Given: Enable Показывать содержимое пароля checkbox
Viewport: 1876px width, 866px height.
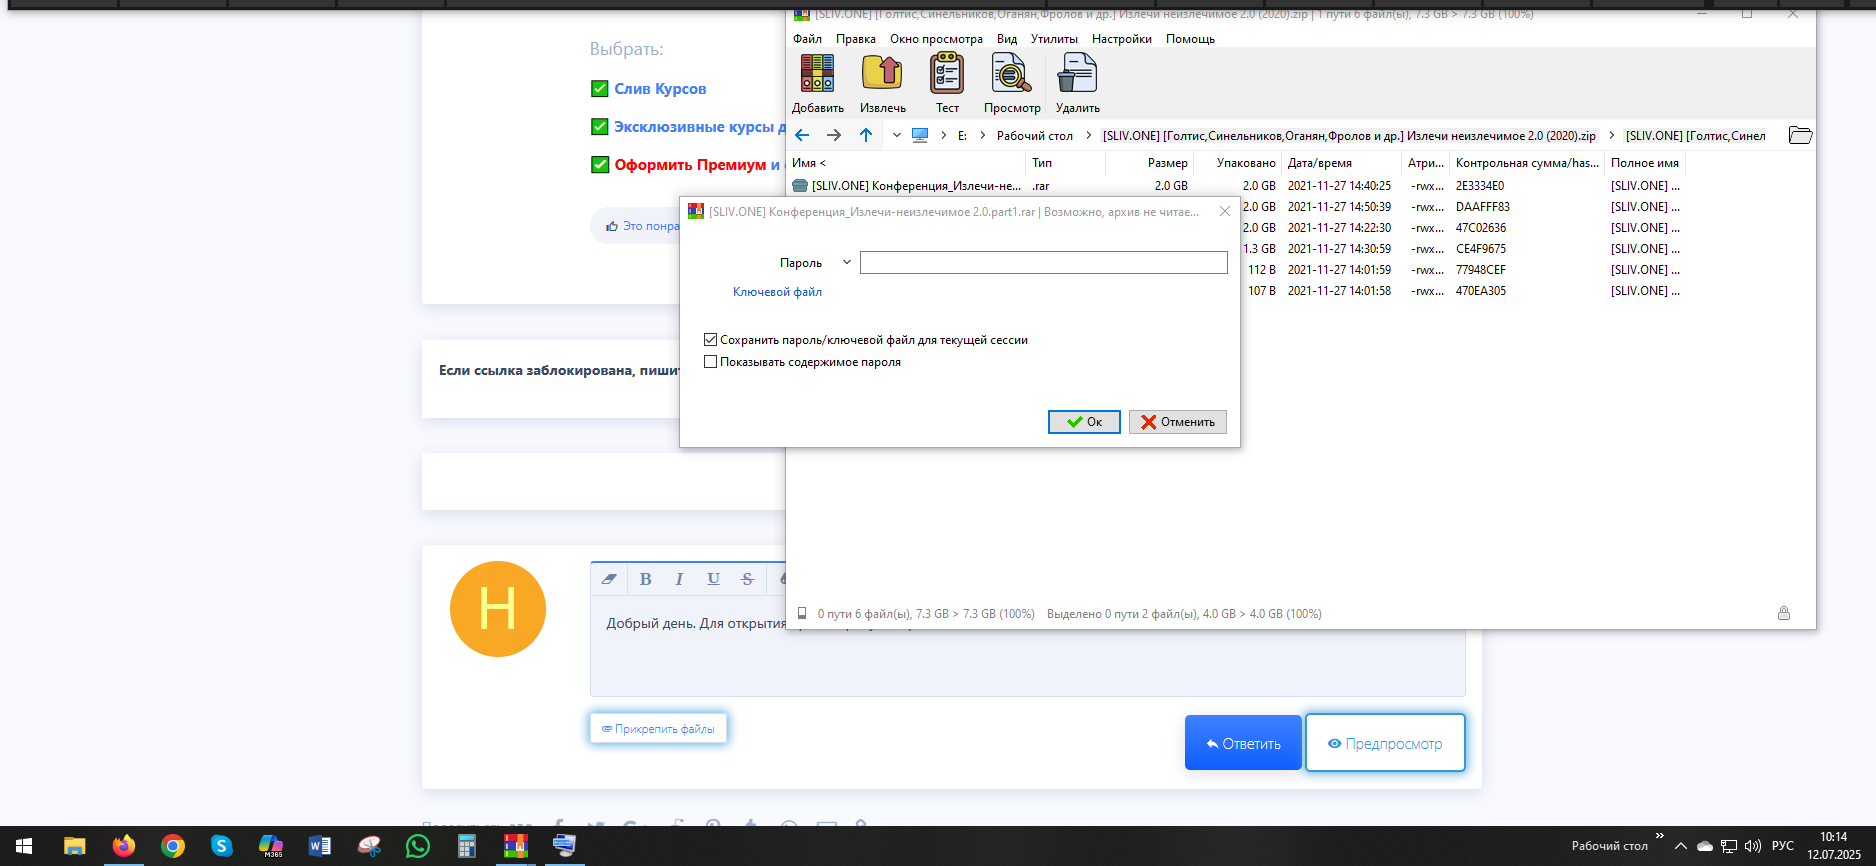Looking at the screenshot, I should [711, 362].
